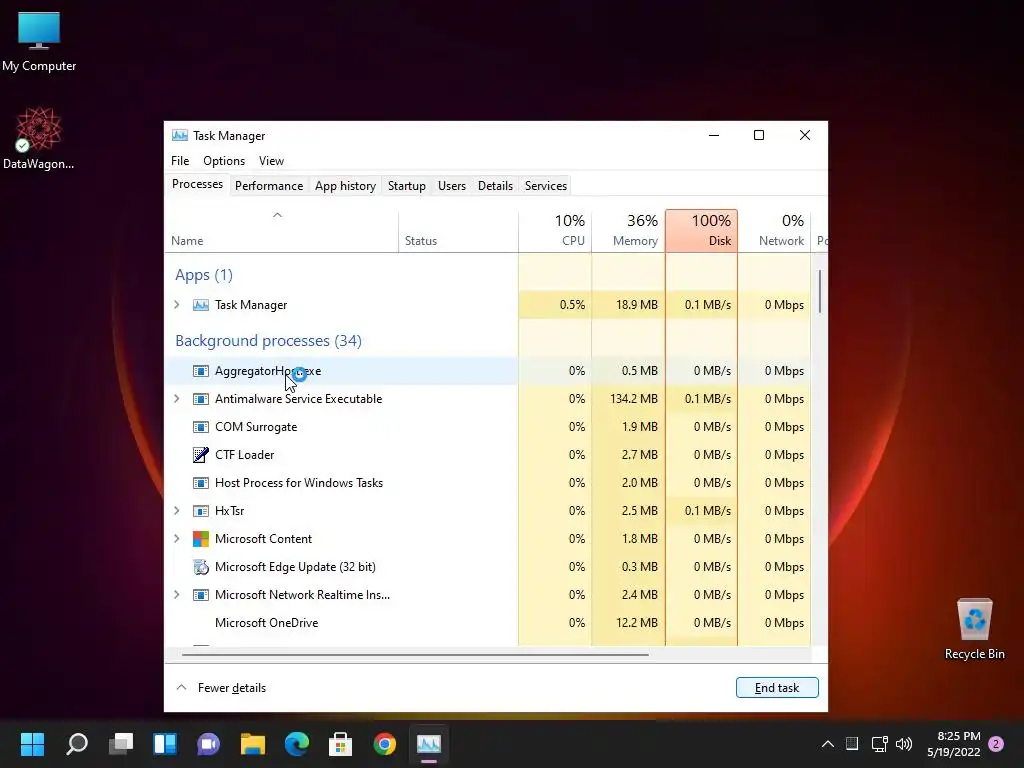Sort by the Network column header

click(775, 231)
